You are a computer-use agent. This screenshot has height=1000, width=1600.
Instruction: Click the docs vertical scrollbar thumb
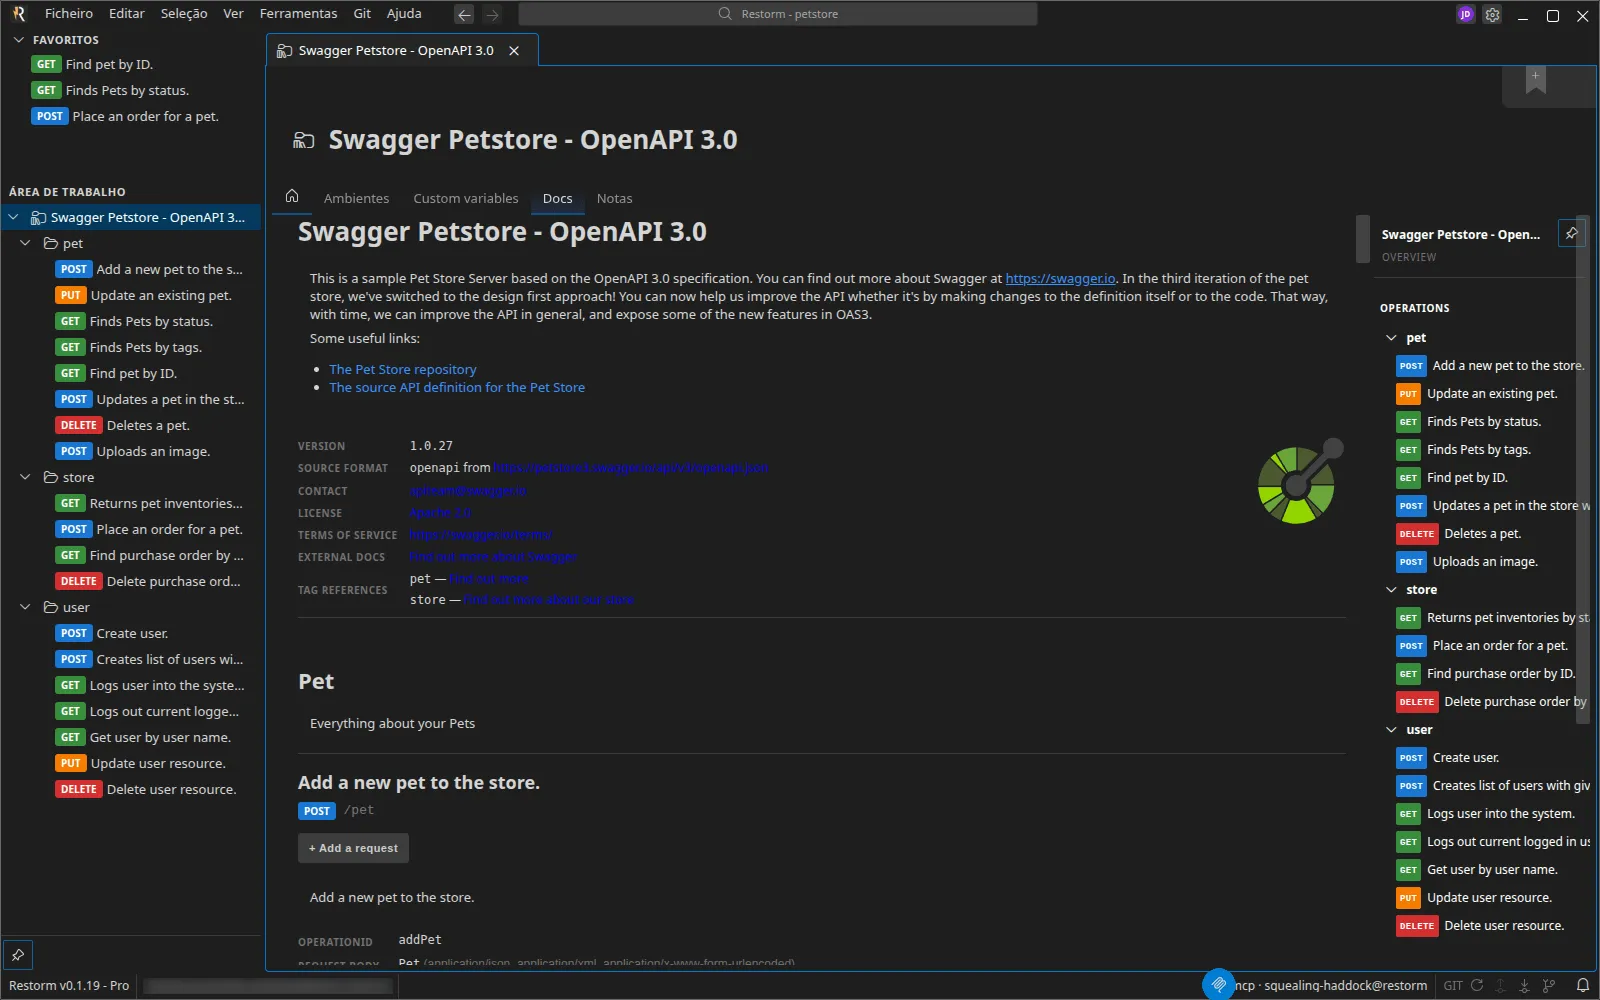coord(1362,239)
